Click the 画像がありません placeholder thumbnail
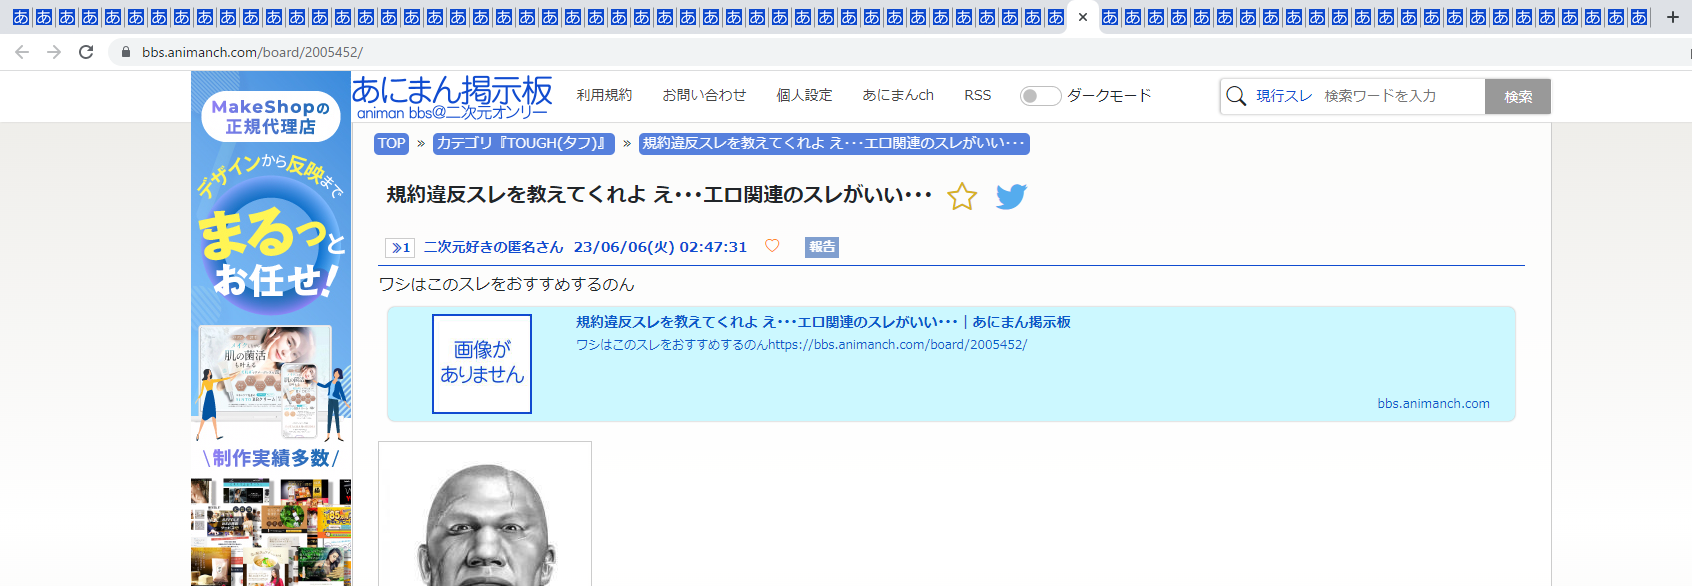 pyautogui.click(x=482, y=364)
